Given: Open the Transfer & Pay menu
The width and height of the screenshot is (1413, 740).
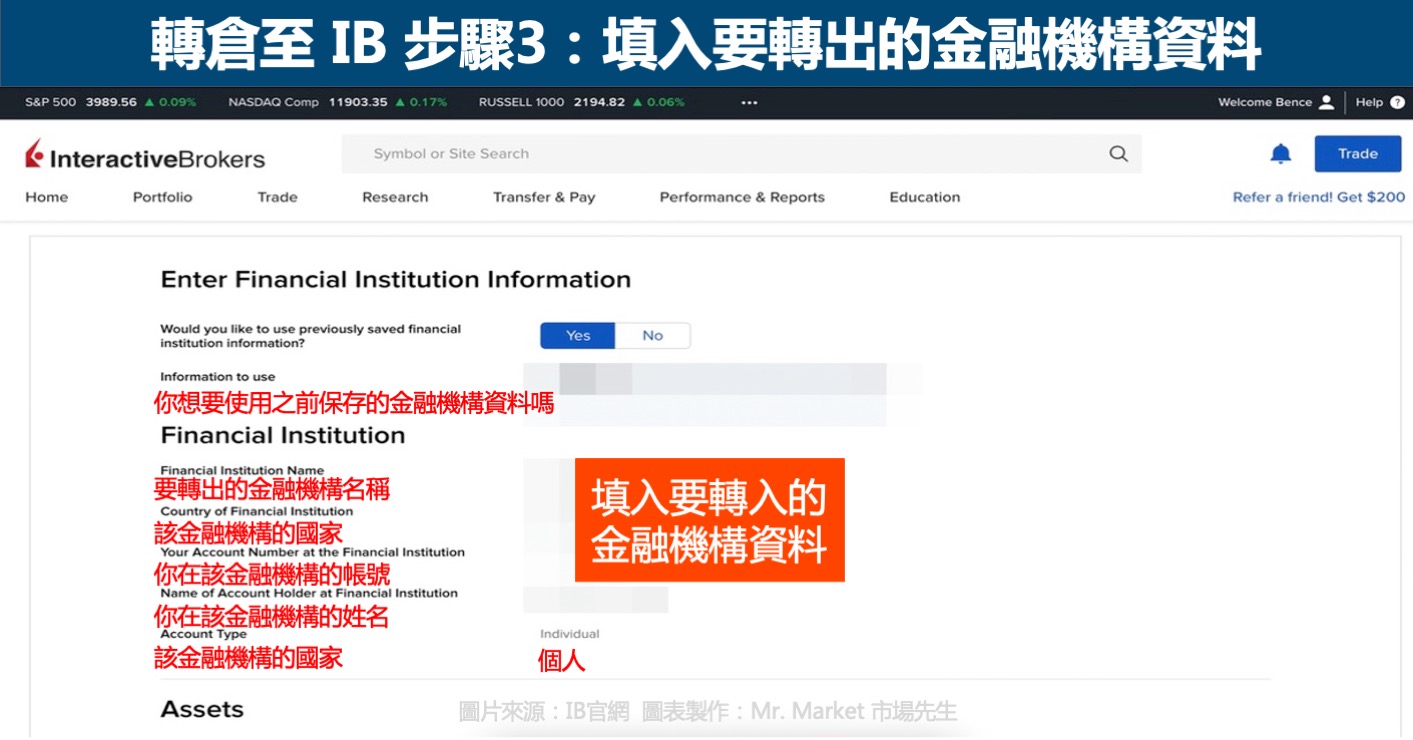Looking at the screenshot, I should coord(544,197).
